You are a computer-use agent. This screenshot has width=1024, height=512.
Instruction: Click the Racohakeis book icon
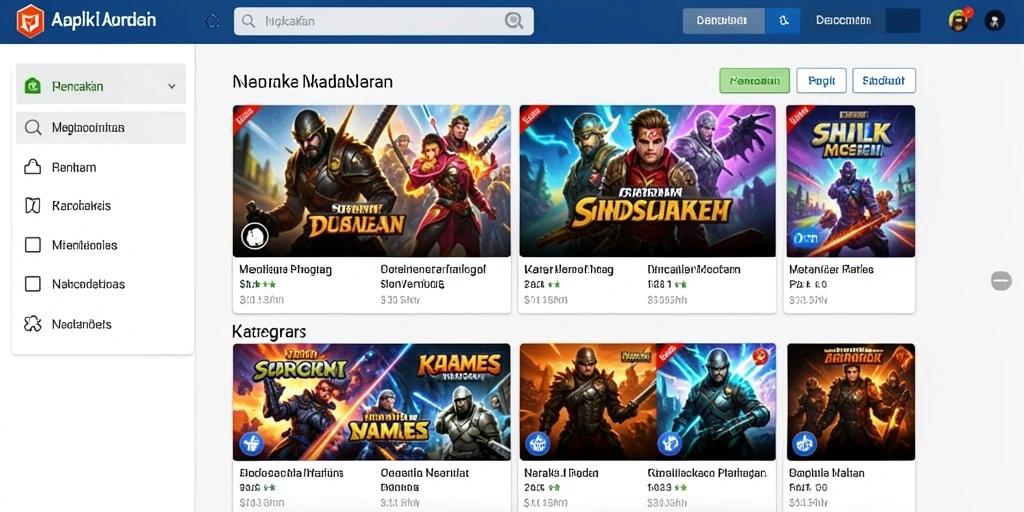(33, 206)
